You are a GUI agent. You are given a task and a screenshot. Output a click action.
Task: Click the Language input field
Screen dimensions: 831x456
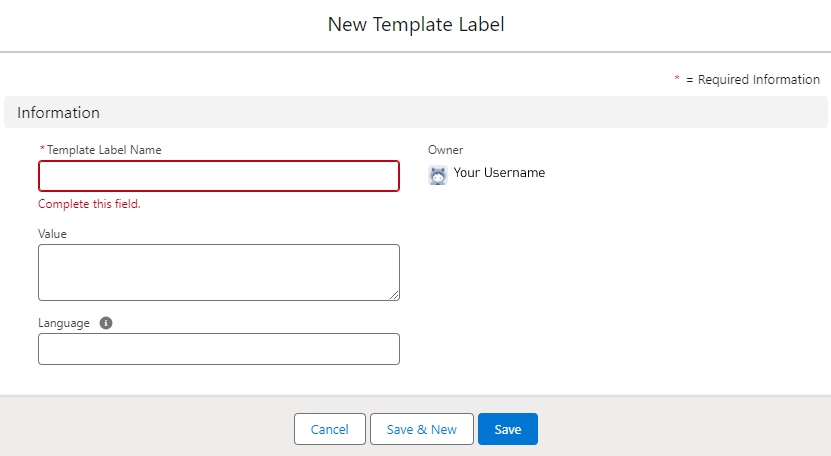[219, 349]
